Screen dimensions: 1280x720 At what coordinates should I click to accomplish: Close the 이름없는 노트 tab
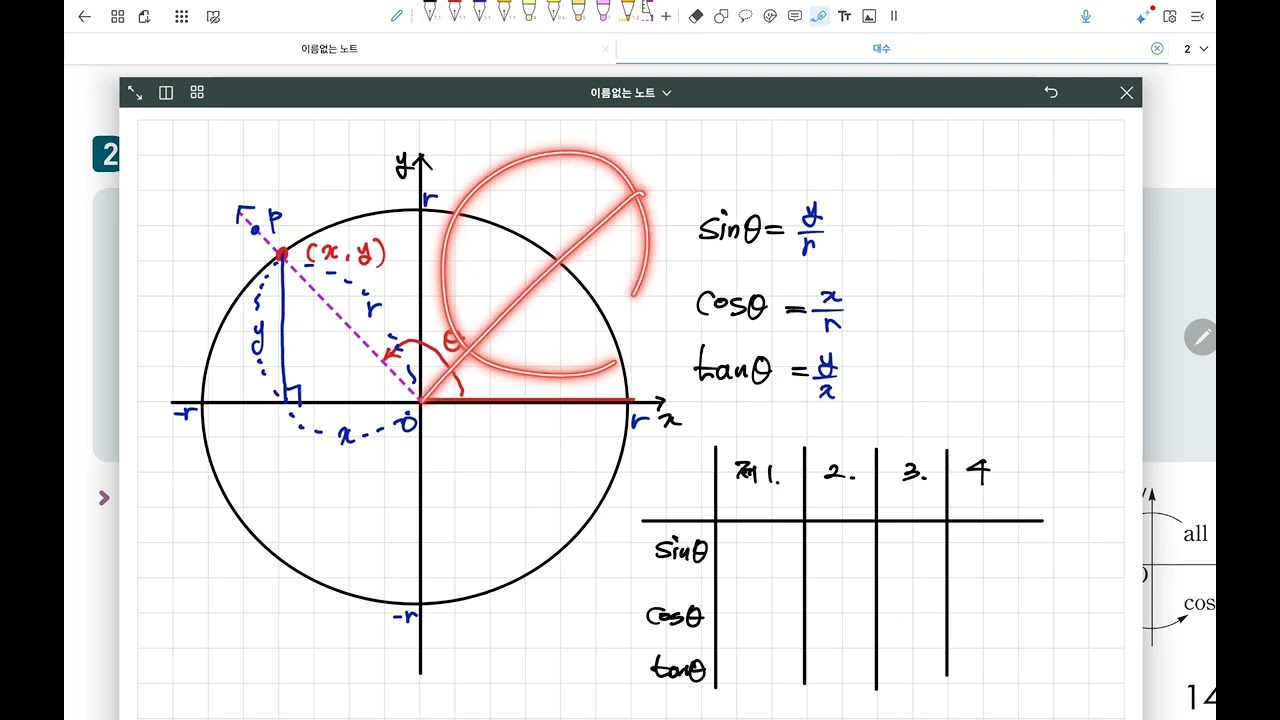pyautogui.click(x=605, y=49)
